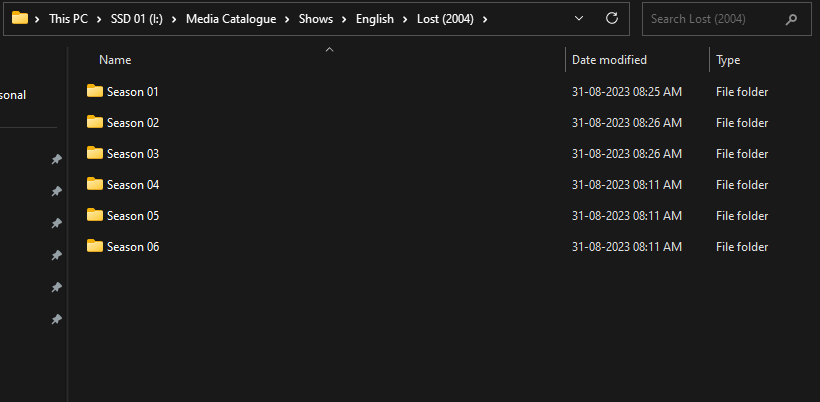
Task: Jump to SSD 01 (I:) breadcrumb
Action: pos(140,19)
